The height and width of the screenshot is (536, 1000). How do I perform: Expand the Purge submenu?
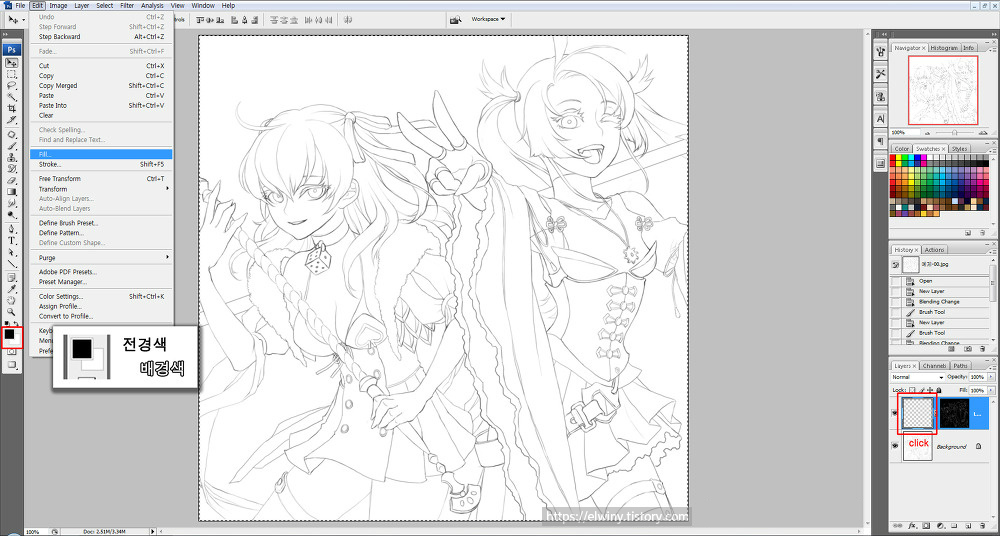(101, 258)
